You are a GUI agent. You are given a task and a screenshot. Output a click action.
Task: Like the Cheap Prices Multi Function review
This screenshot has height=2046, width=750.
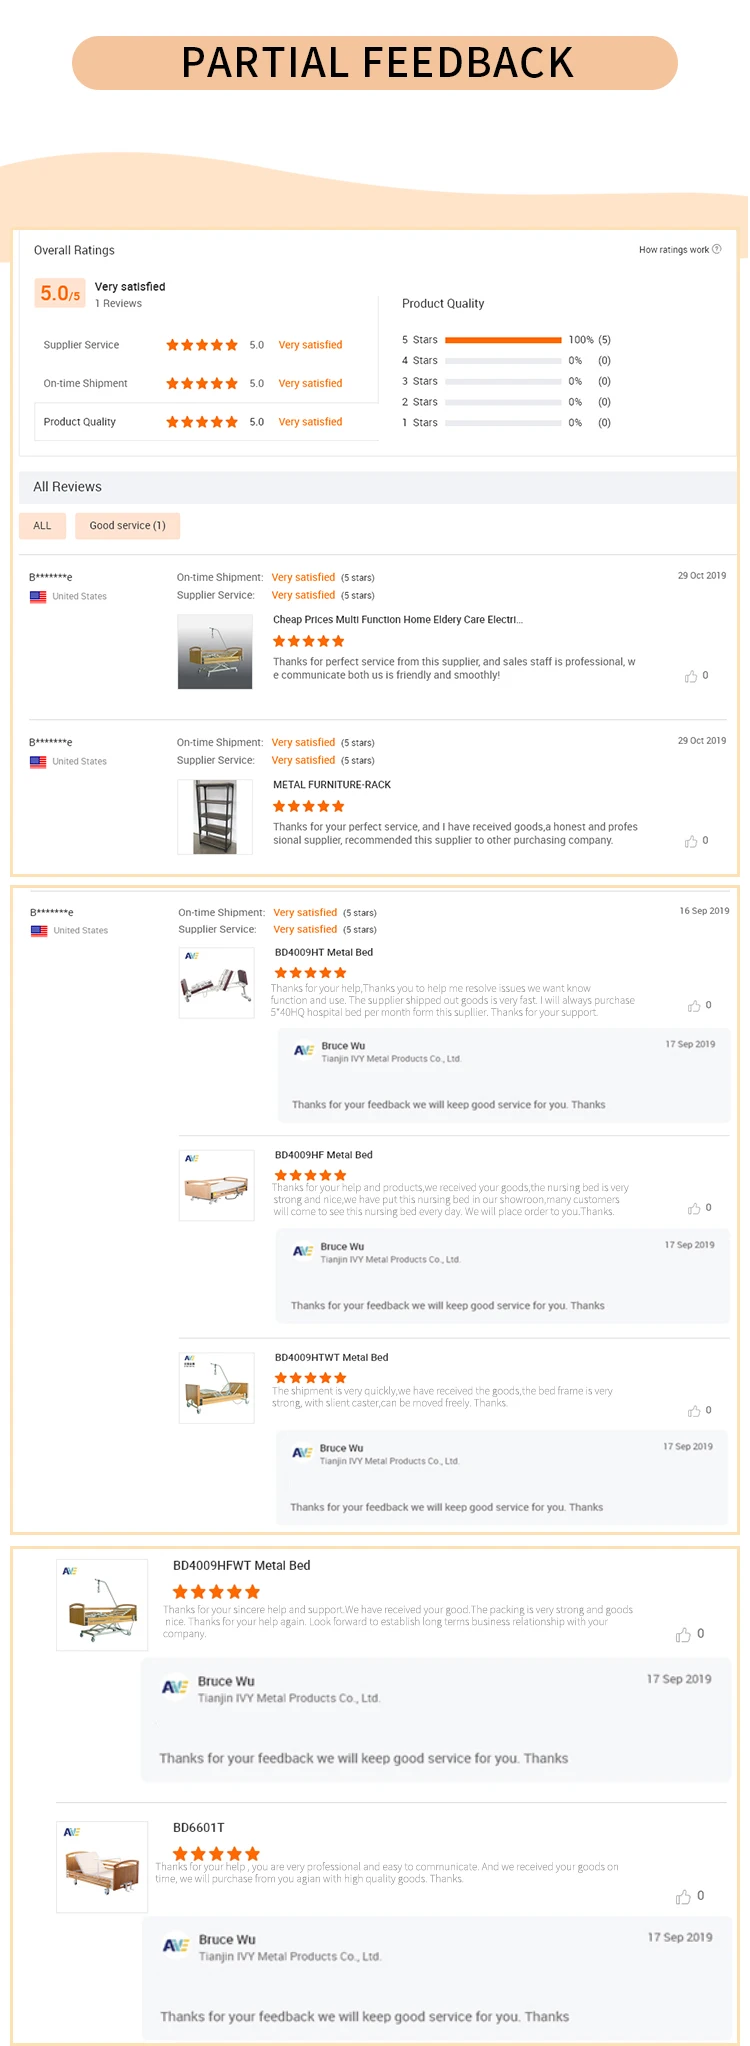coord(691,677)
